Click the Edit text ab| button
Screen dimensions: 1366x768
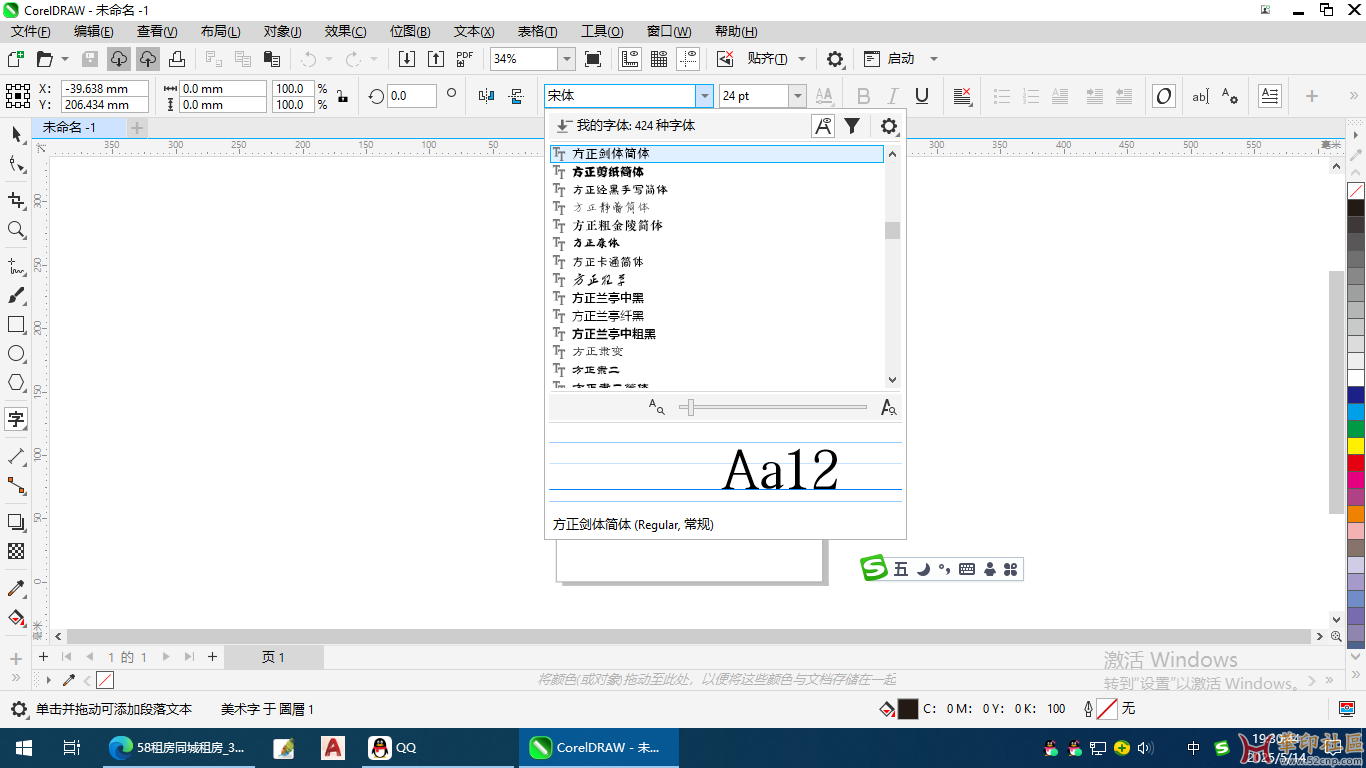coord(1200,96)
